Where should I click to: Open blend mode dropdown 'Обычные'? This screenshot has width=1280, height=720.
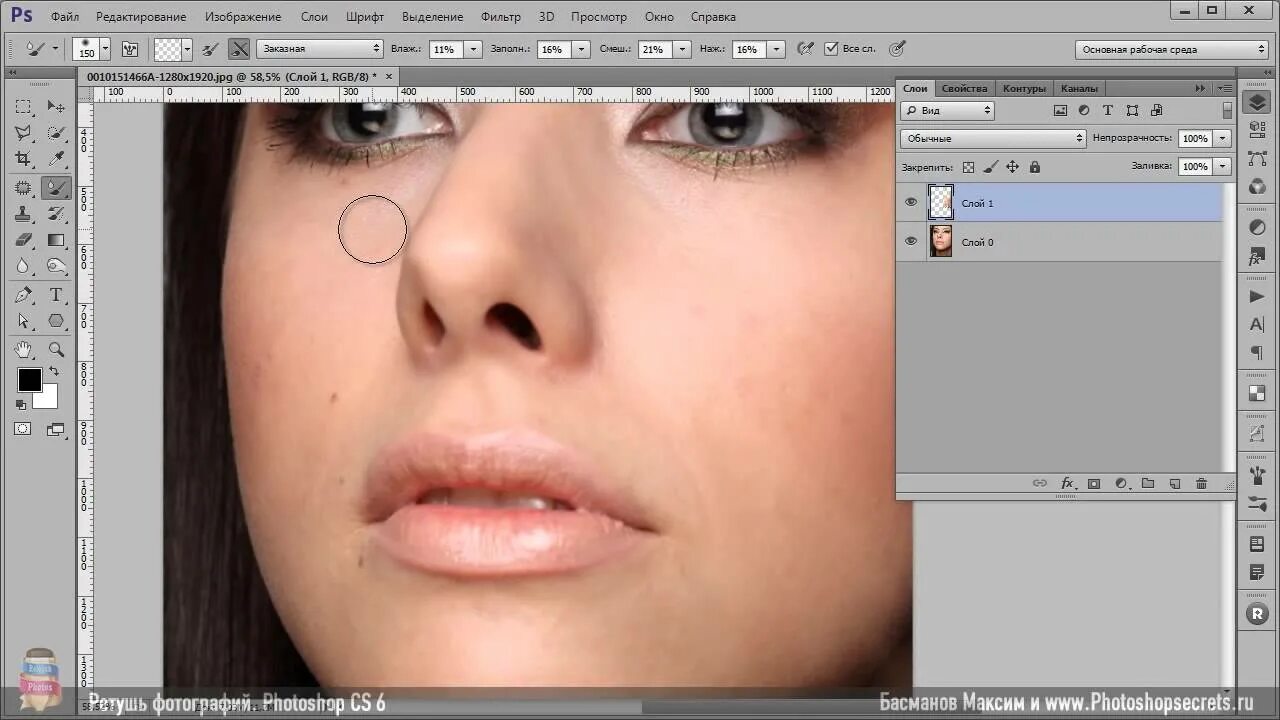[992, 138]
